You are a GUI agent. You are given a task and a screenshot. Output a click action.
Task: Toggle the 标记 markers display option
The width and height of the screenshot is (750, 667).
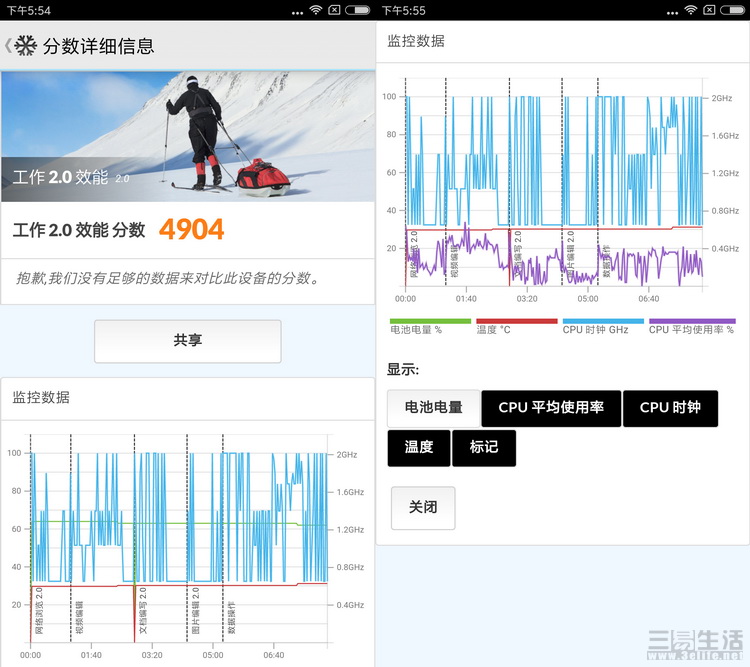coord(484,448)
